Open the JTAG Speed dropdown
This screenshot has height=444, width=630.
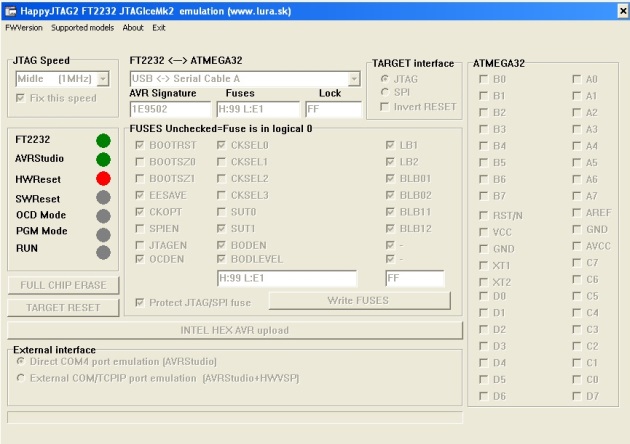103,79
